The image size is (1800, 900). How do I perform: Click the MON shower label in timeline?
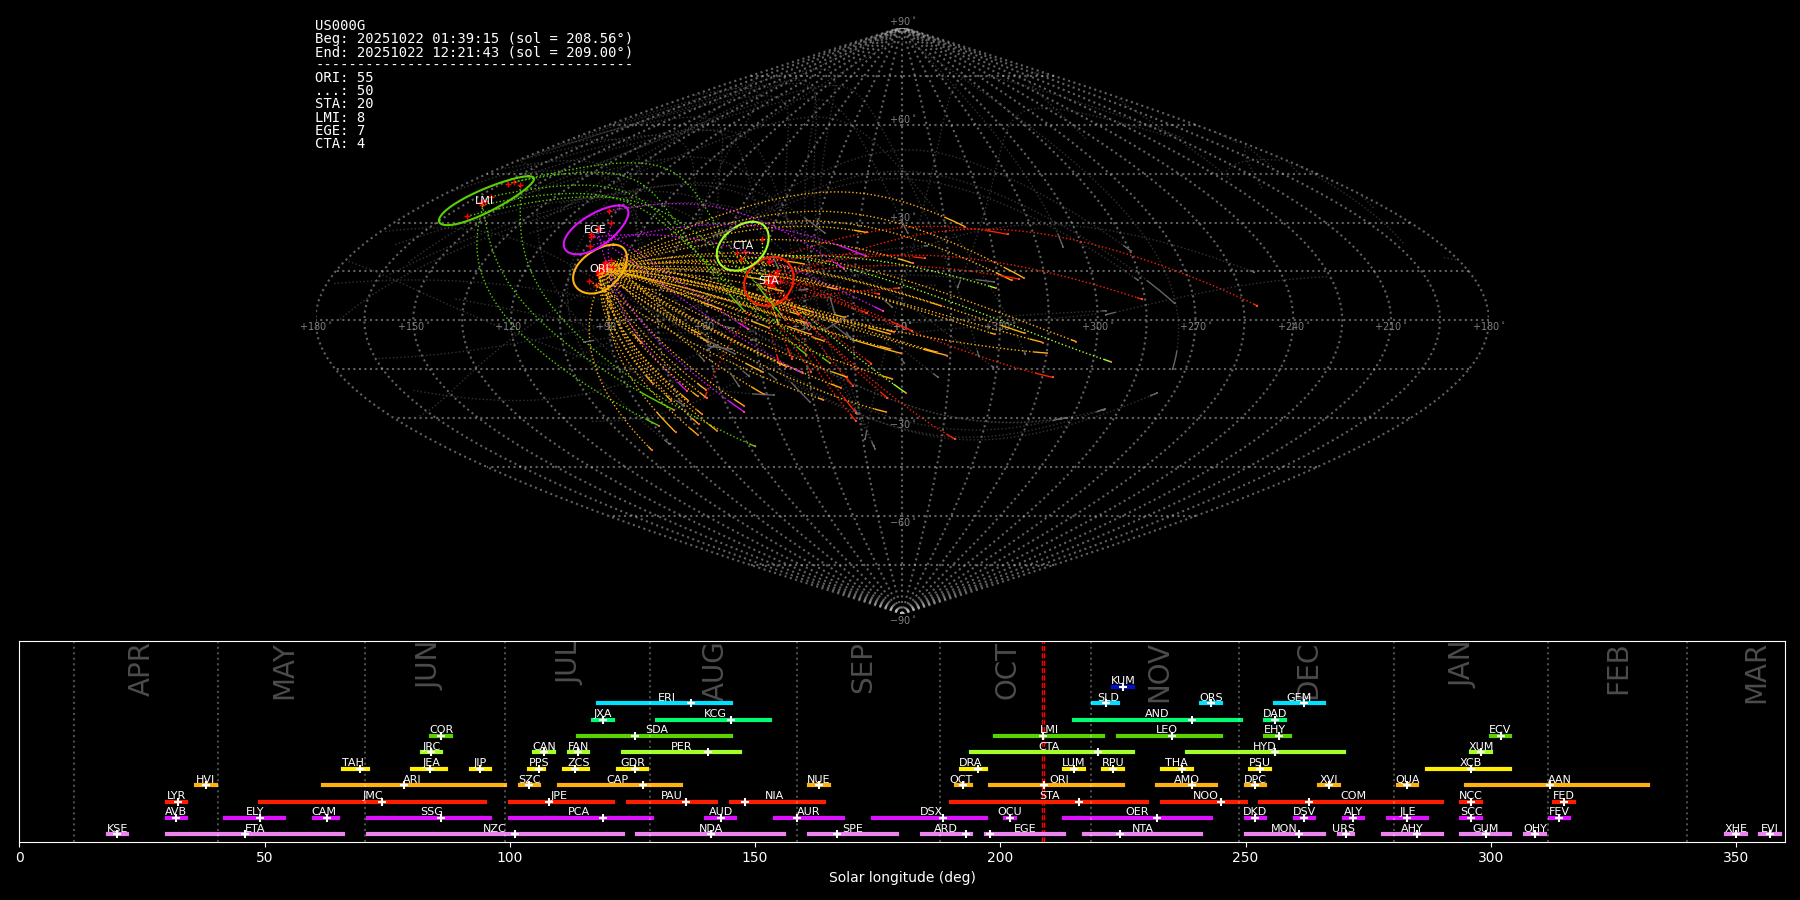click(x=1284, y=829)
